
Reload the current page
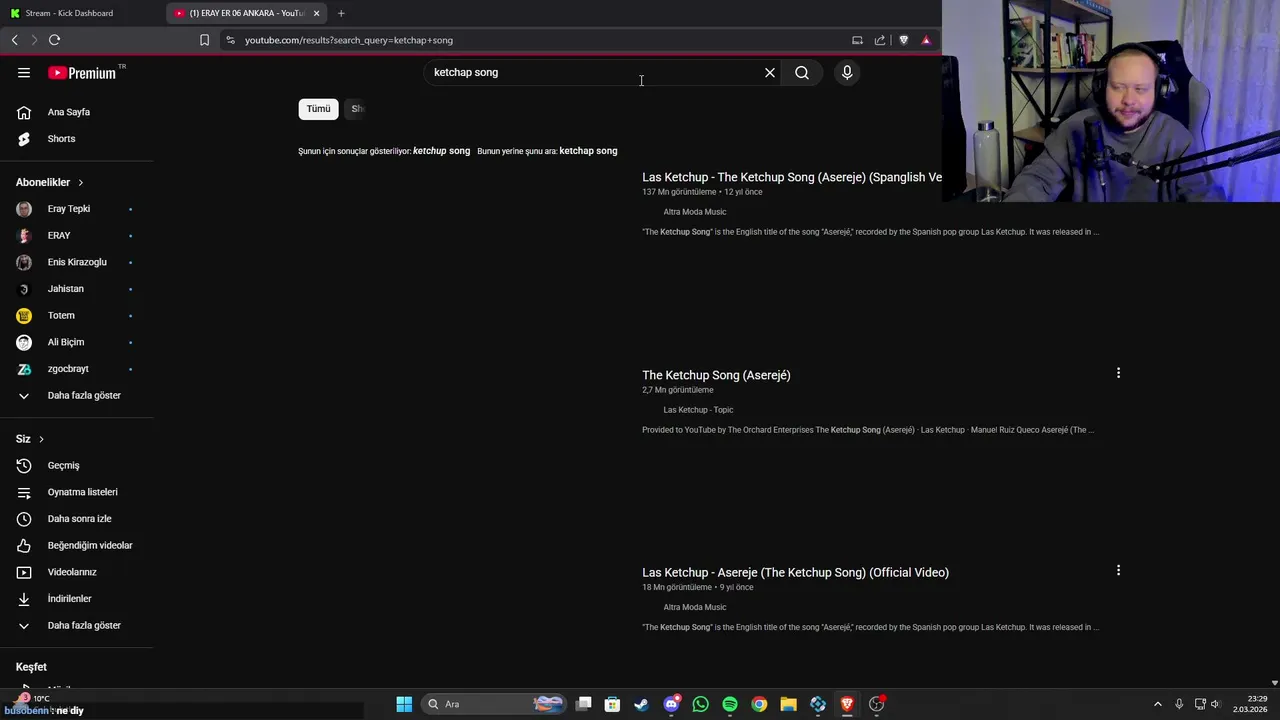[x=54, y=40]
